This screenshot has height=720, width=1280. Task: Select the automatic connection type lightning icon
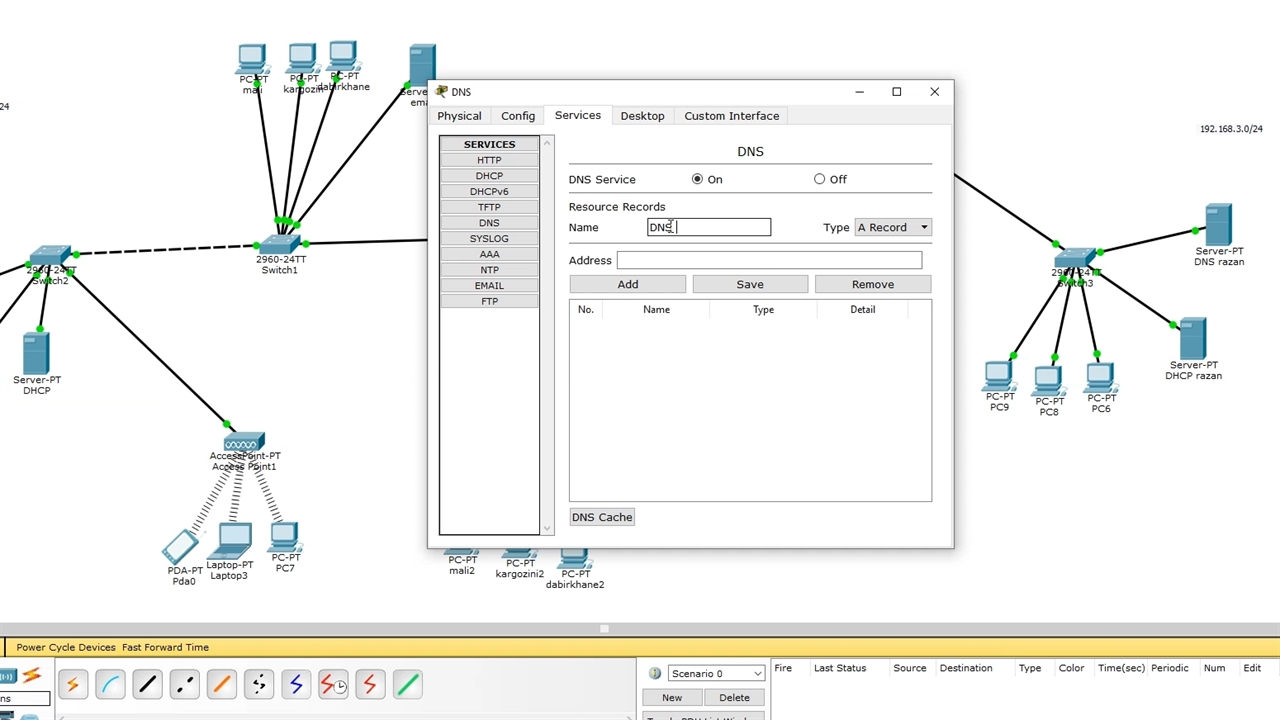(72, 685)
